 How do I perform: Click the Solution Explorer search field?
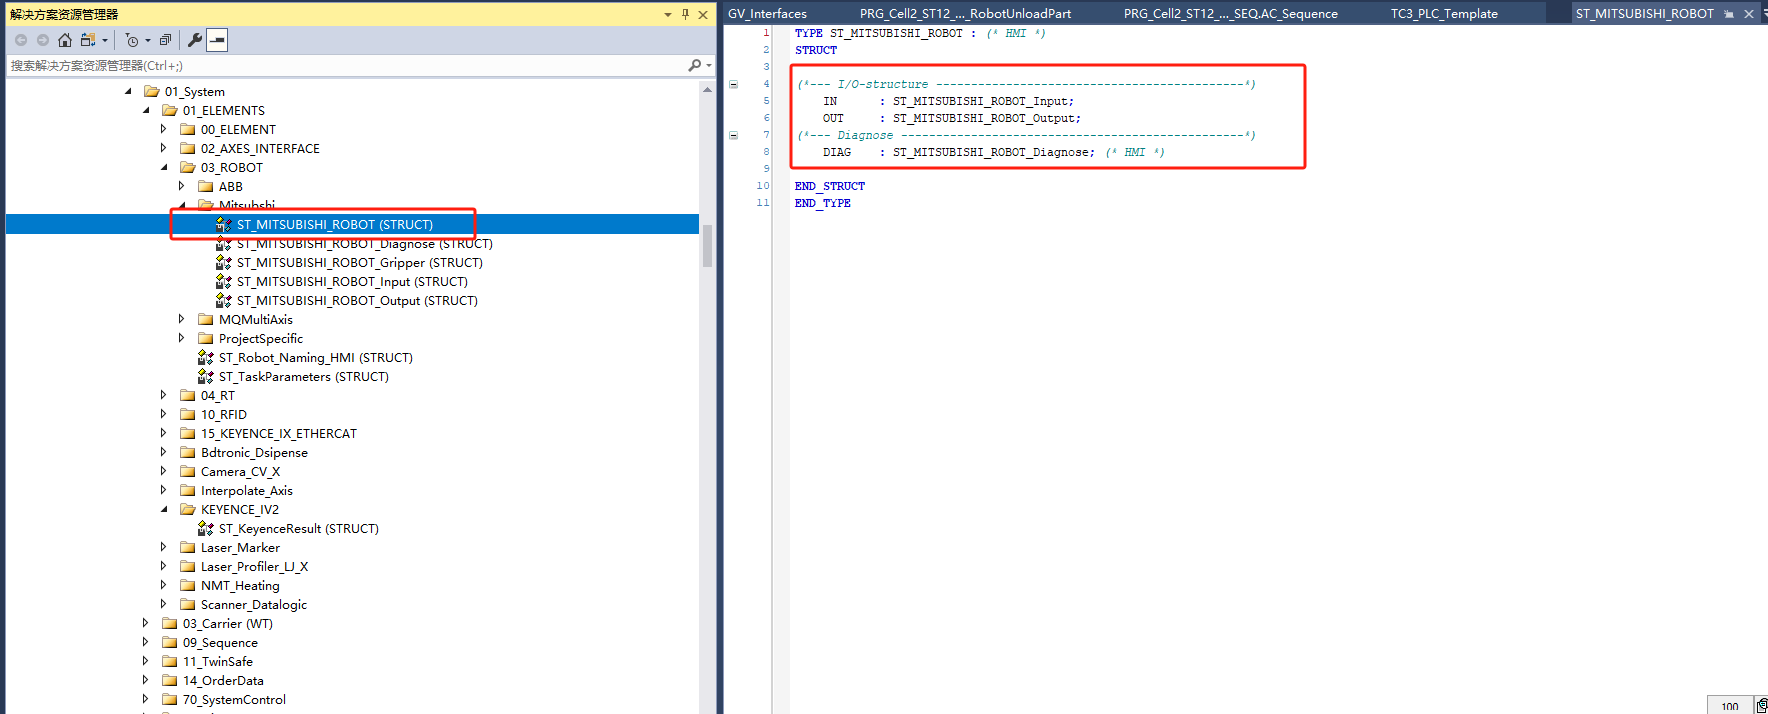345,65
